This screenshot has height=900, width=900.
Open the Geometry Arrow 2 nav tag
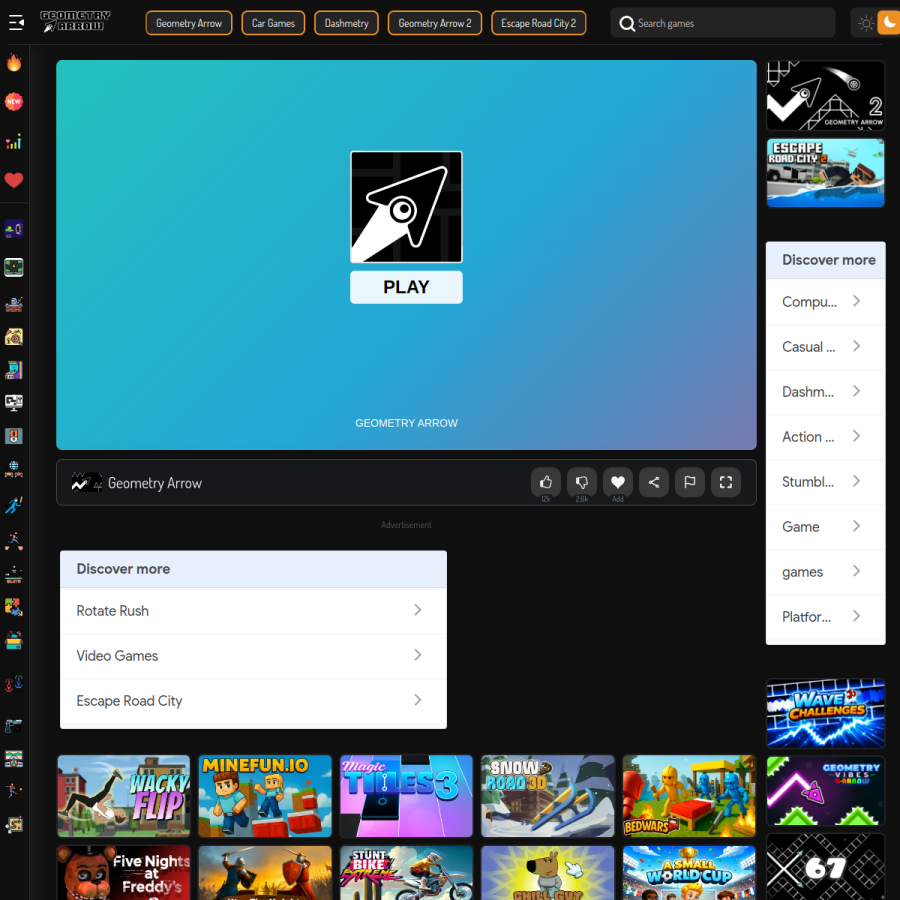[435, 23]
